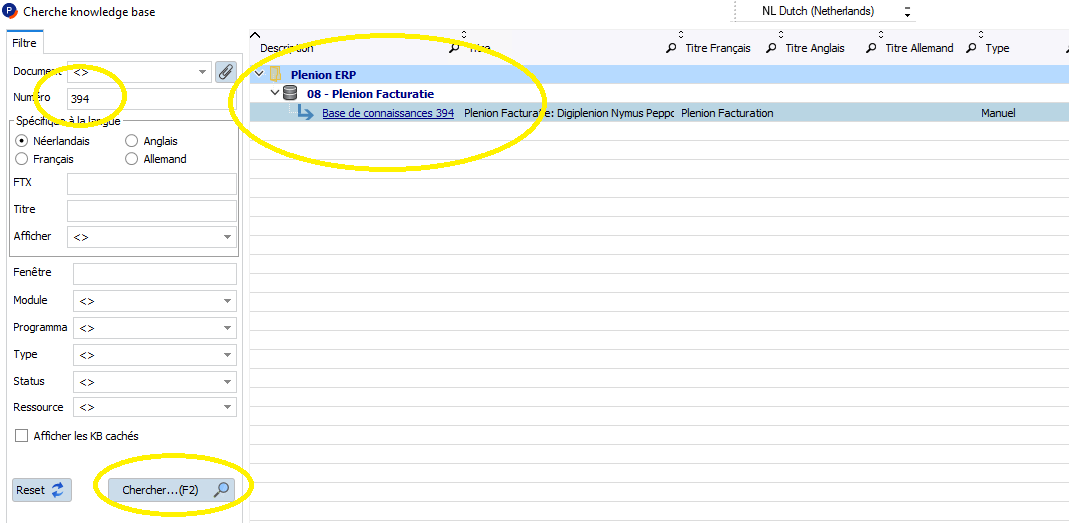Click the Reset button
1069x529 pixels.
tap(42, 490)
